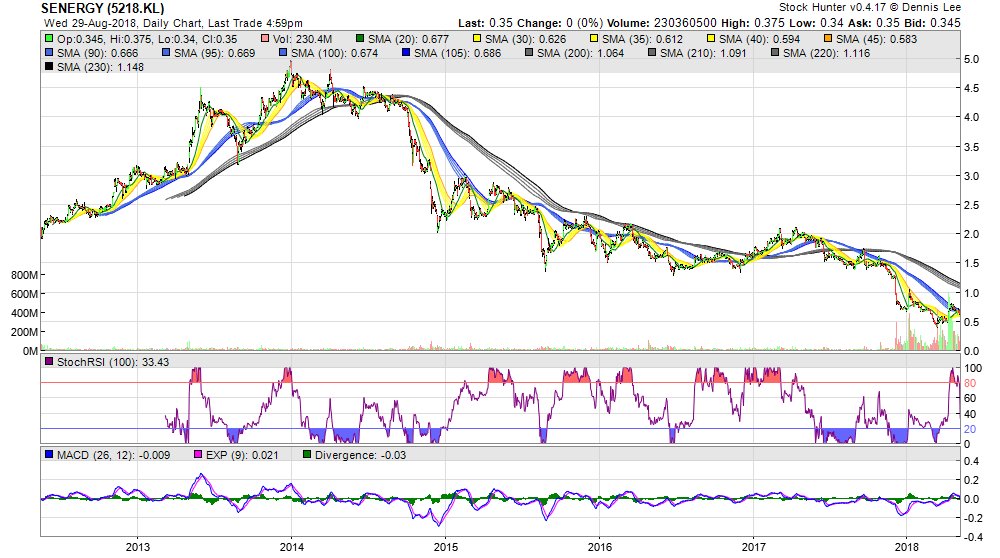The image size is (1000, 558).
Task: Click the 'SMA (20): 0.677' legend label
Action: pyautogui.click(x=408, y=39)
